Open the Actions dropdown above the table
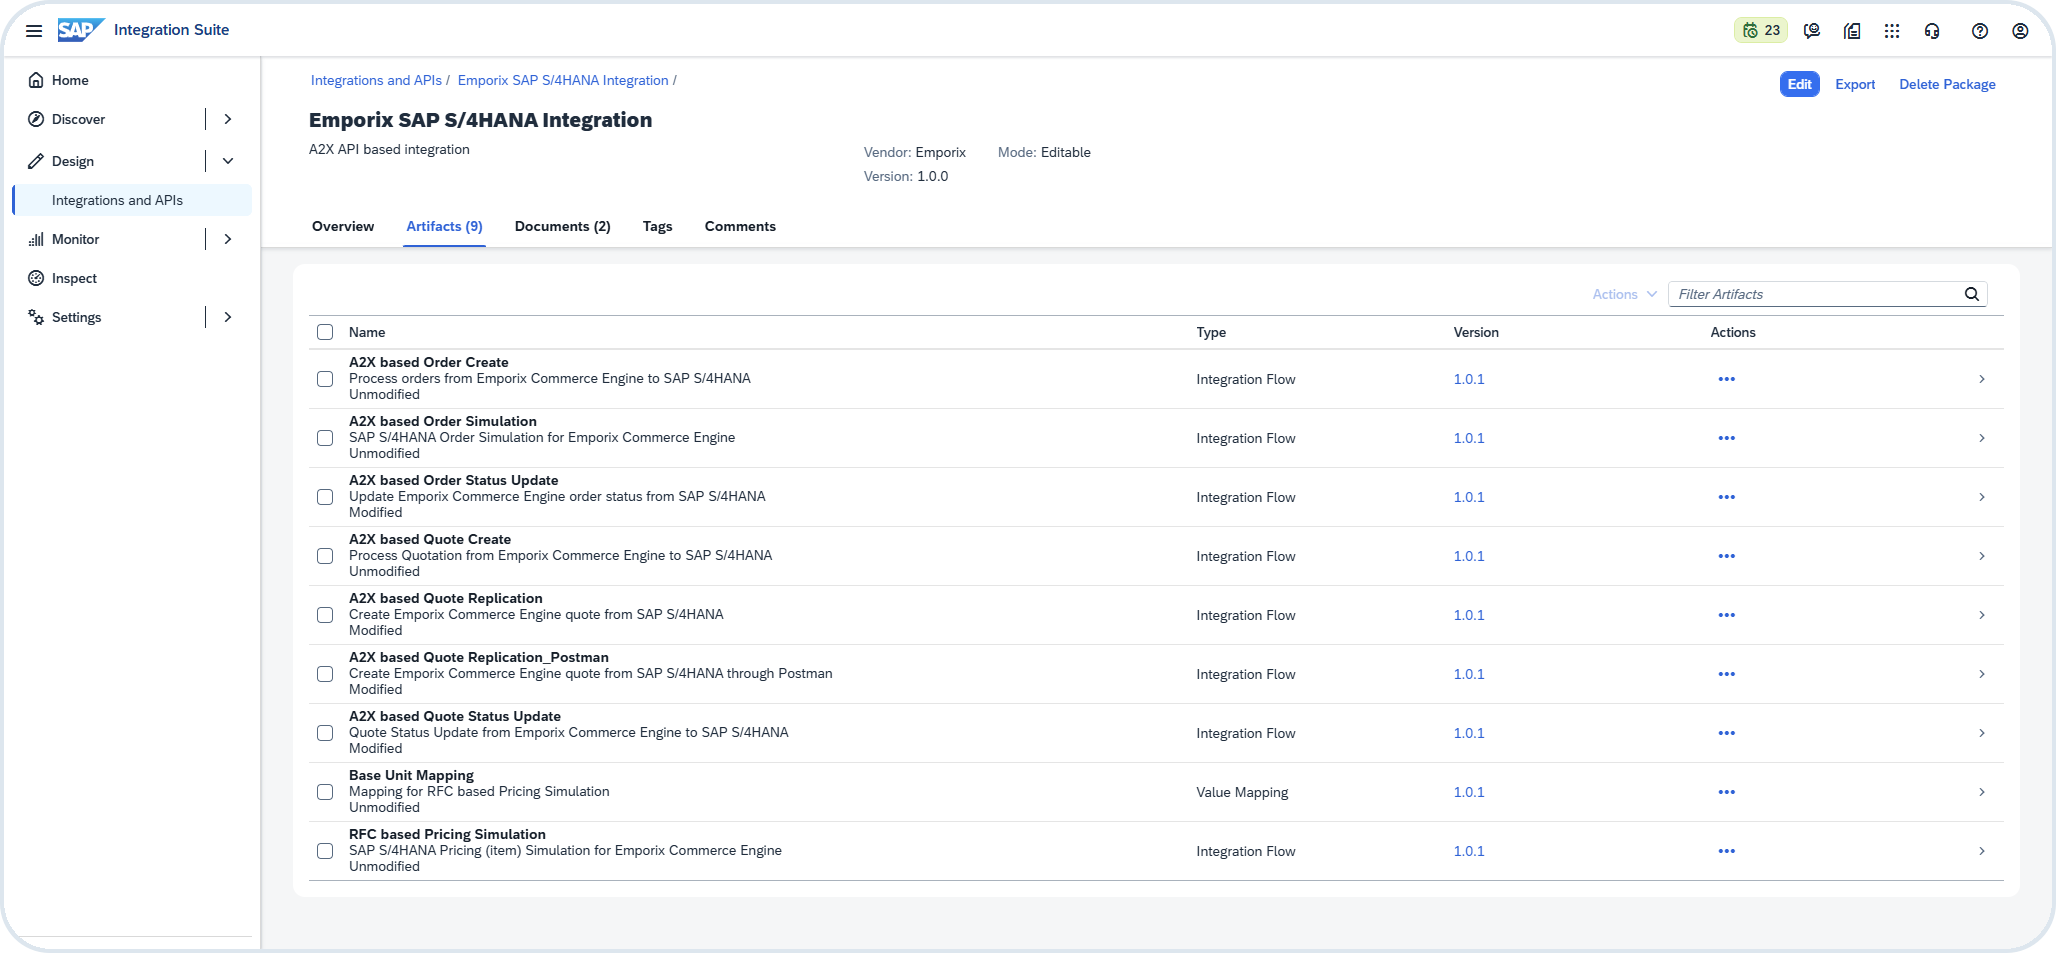Viewport: 2056px width, 953px height. click(1624, 294)
